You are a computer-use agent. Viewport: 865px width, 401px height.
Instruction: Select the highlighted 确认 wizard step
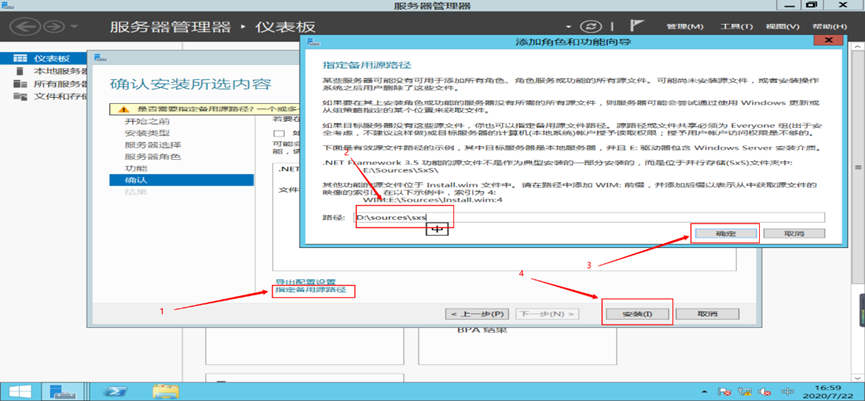click(181, 180)
